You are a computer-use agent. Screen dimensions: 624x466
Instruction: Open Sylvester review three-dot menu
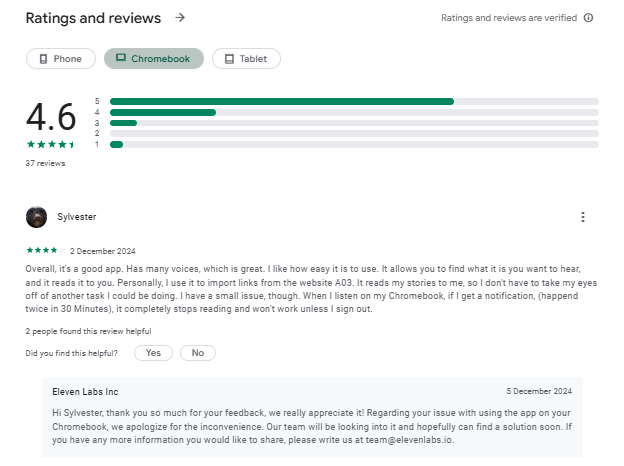click(583, 217)
